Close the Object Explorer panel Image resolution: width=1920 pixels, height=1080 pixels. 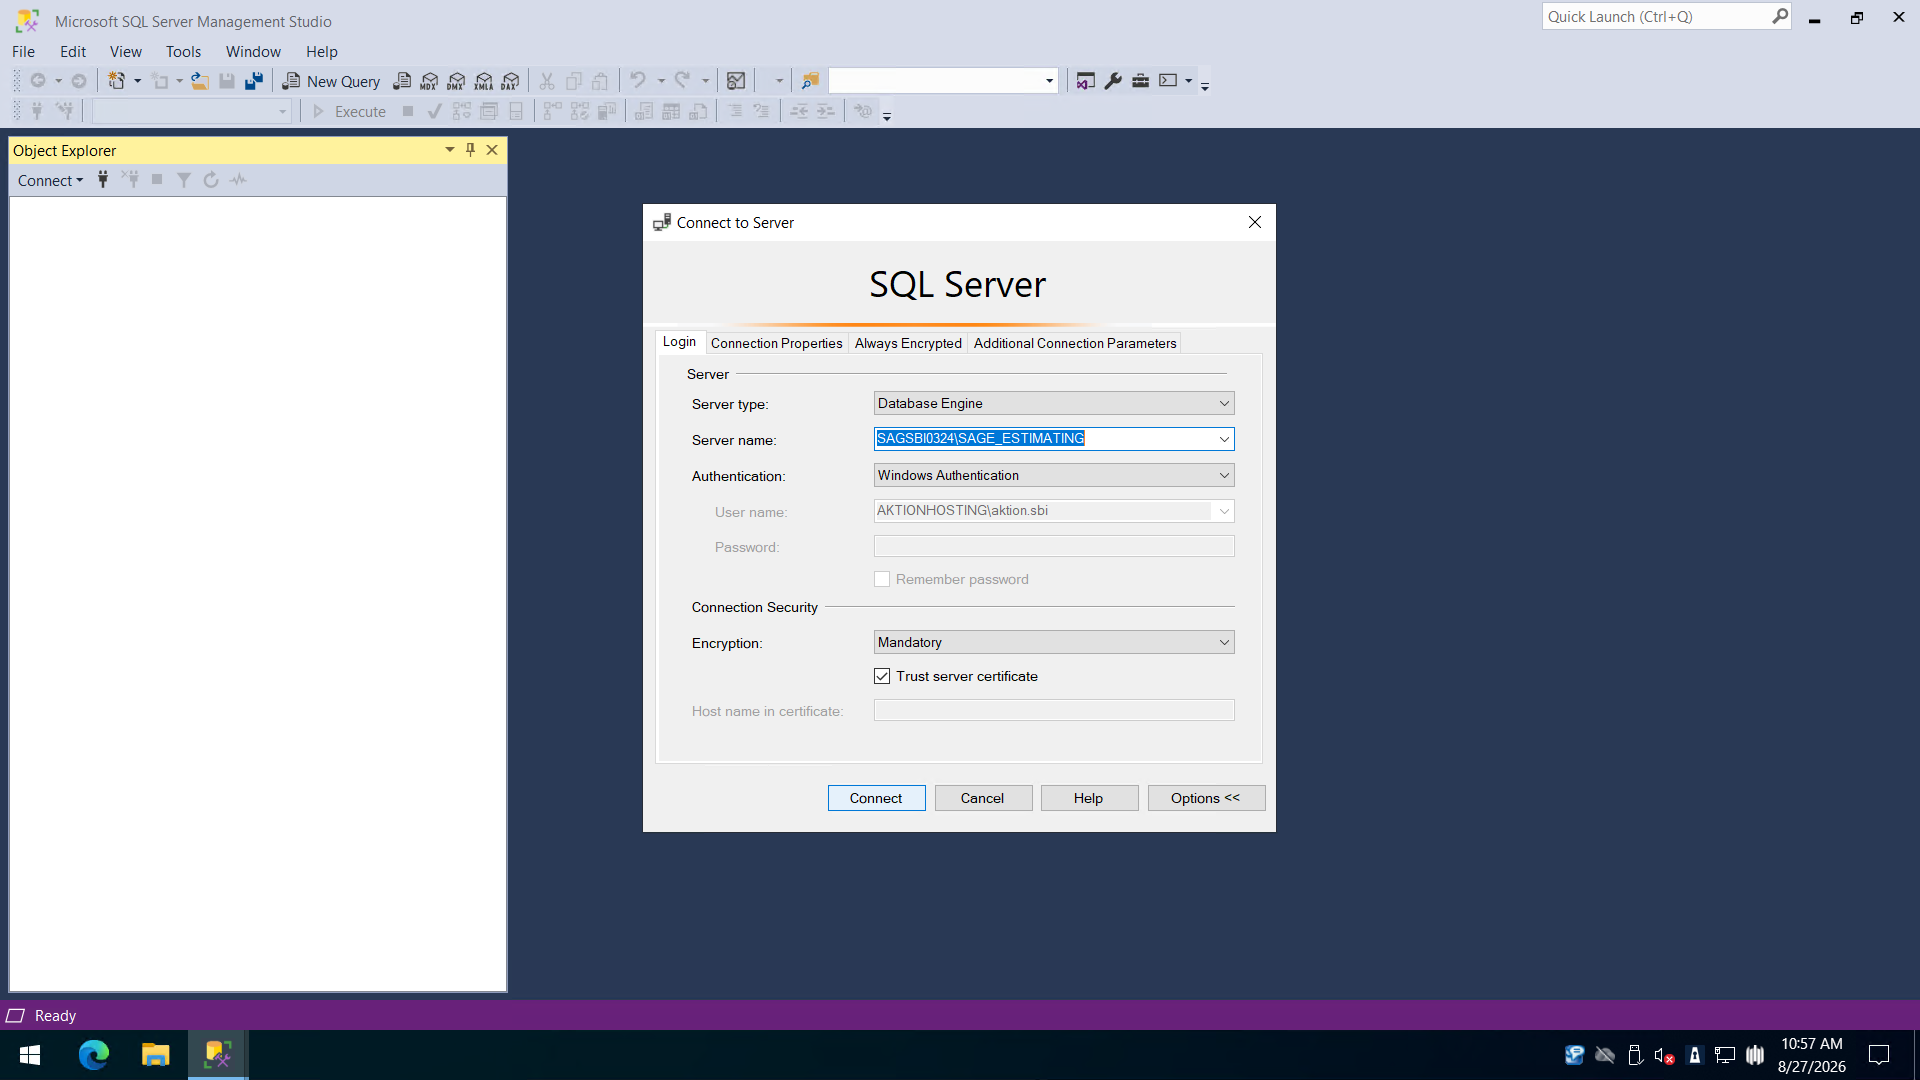492,150
